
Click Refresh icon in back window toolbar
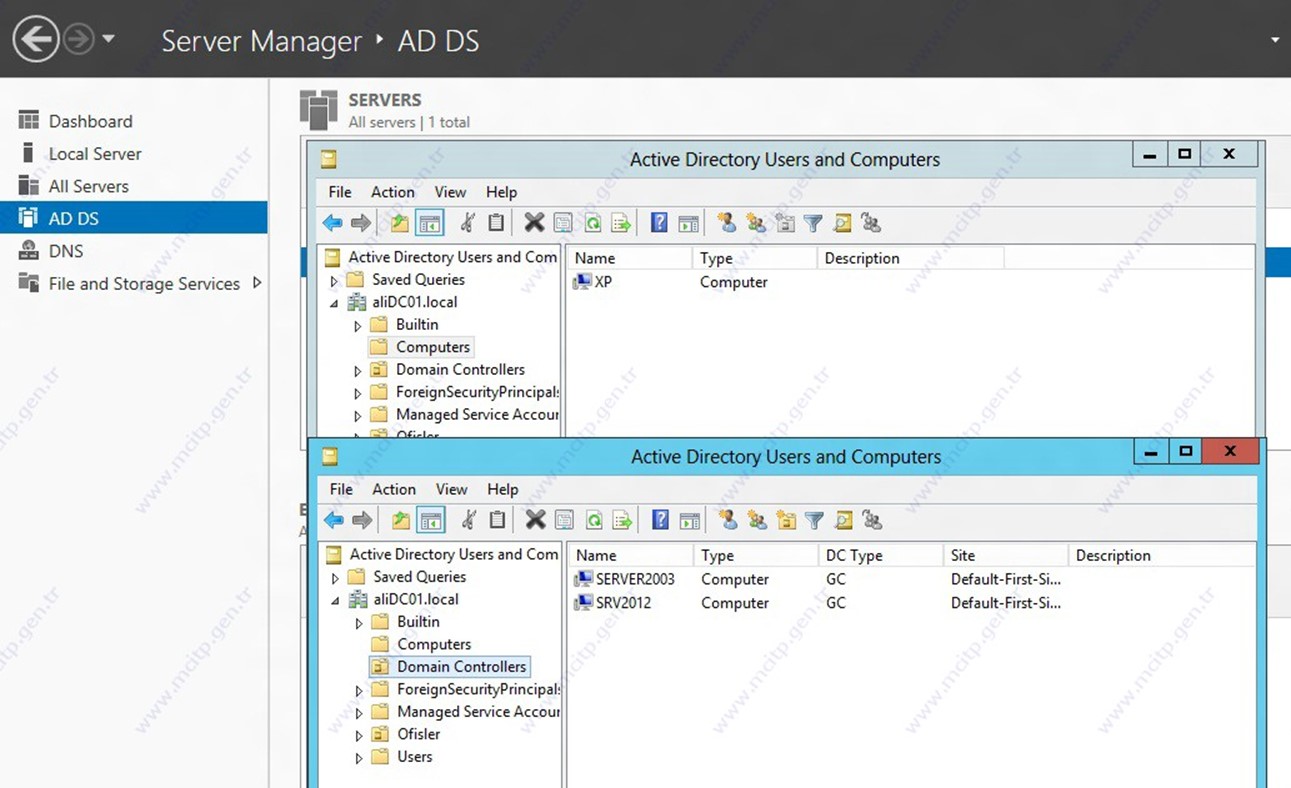coord(592,223)
